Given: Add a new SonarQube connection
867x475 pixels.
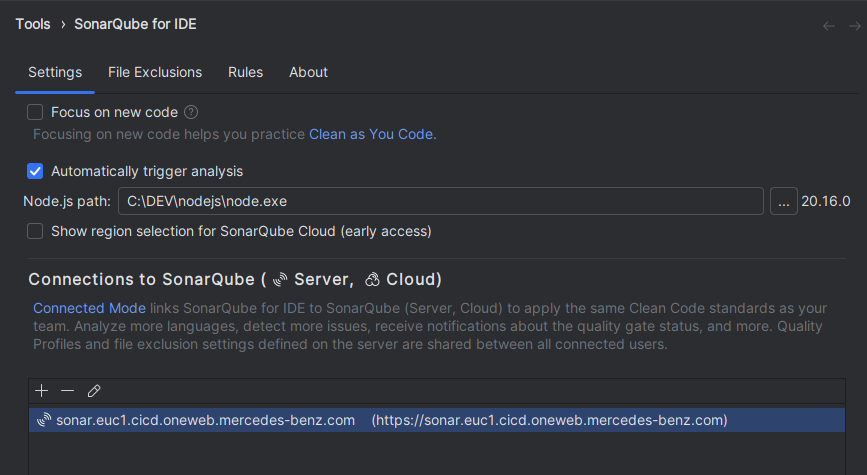Looking at the screenshot, I should (x=41, y=391).
